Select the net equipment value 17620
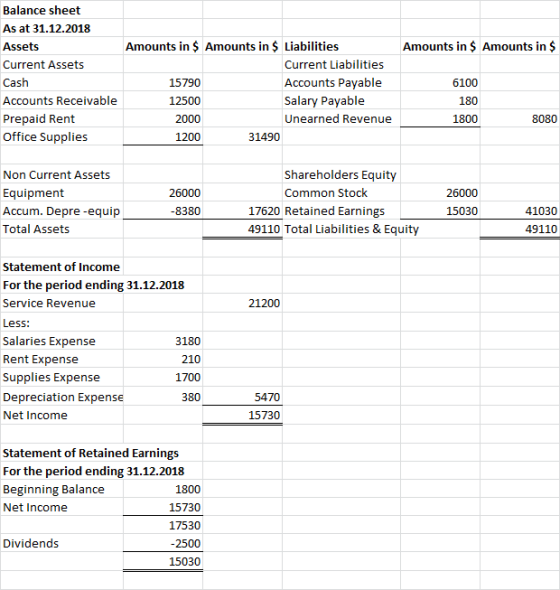Screen dimensions: 560x590 coord(264,211)
